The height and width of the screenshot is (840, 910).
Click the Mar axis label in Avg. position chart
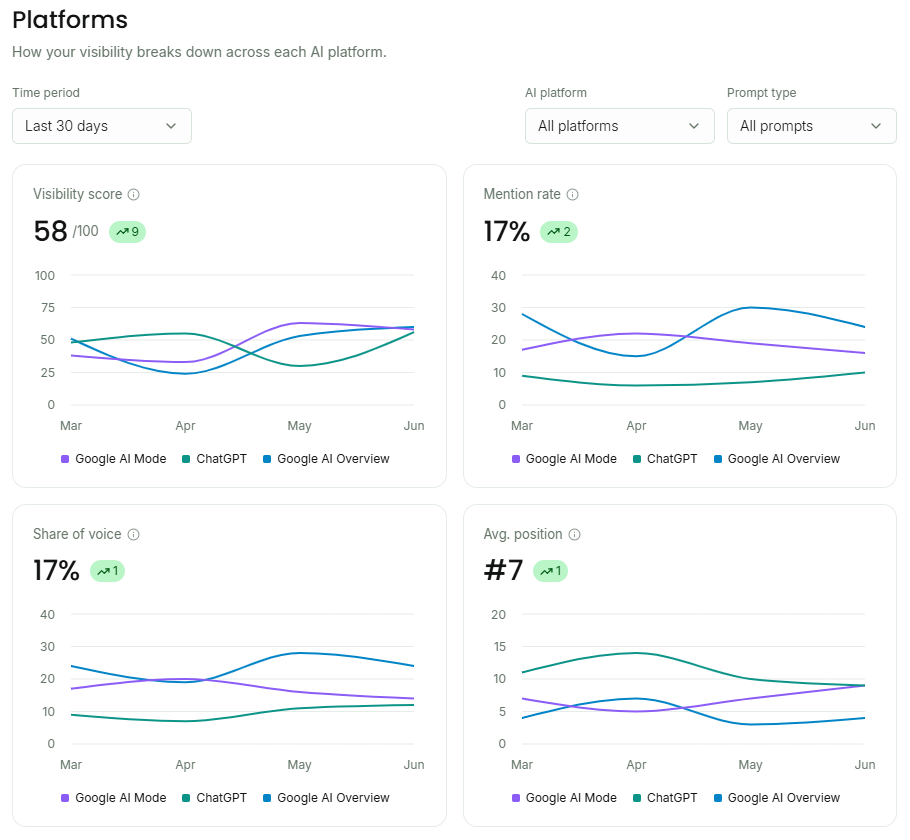[522, 765]
